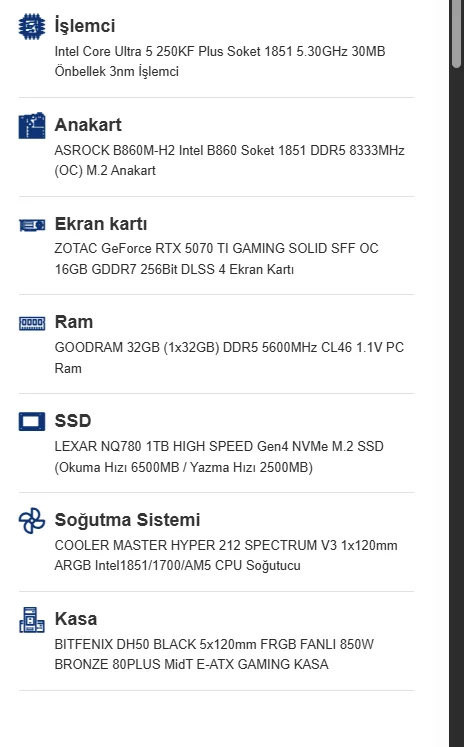Click the vertical scrollbar thumb
This screenshot has width=464, height=747.
(456, 34)
